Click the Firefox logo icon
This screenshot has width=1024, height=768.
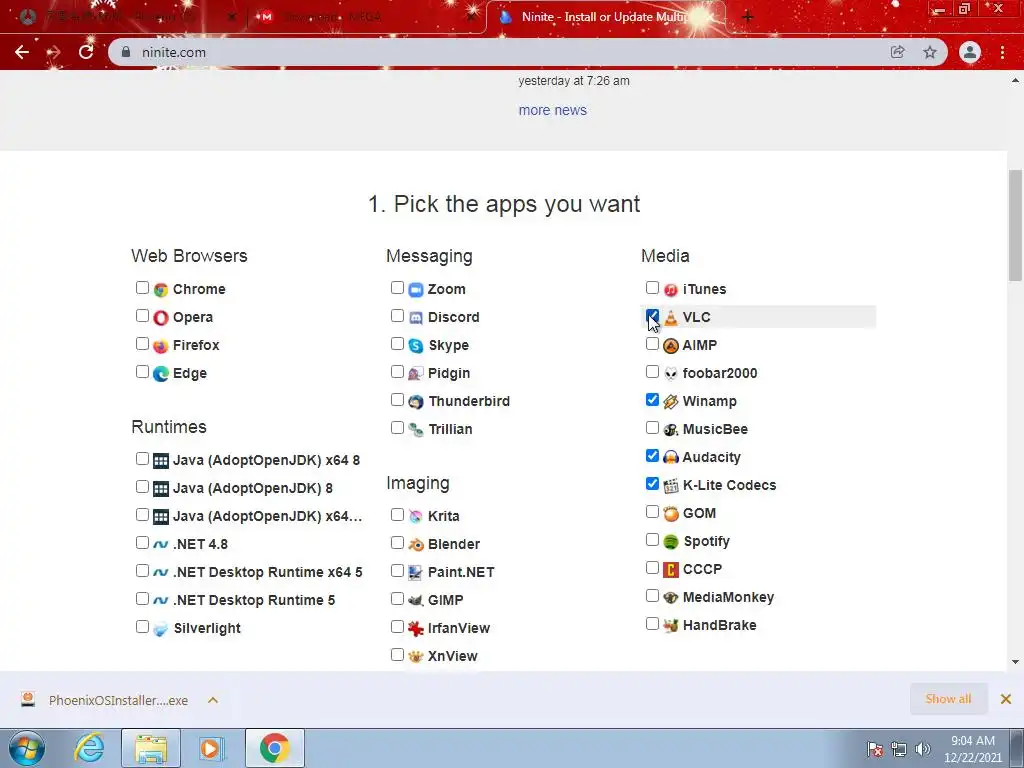point(161,345)
